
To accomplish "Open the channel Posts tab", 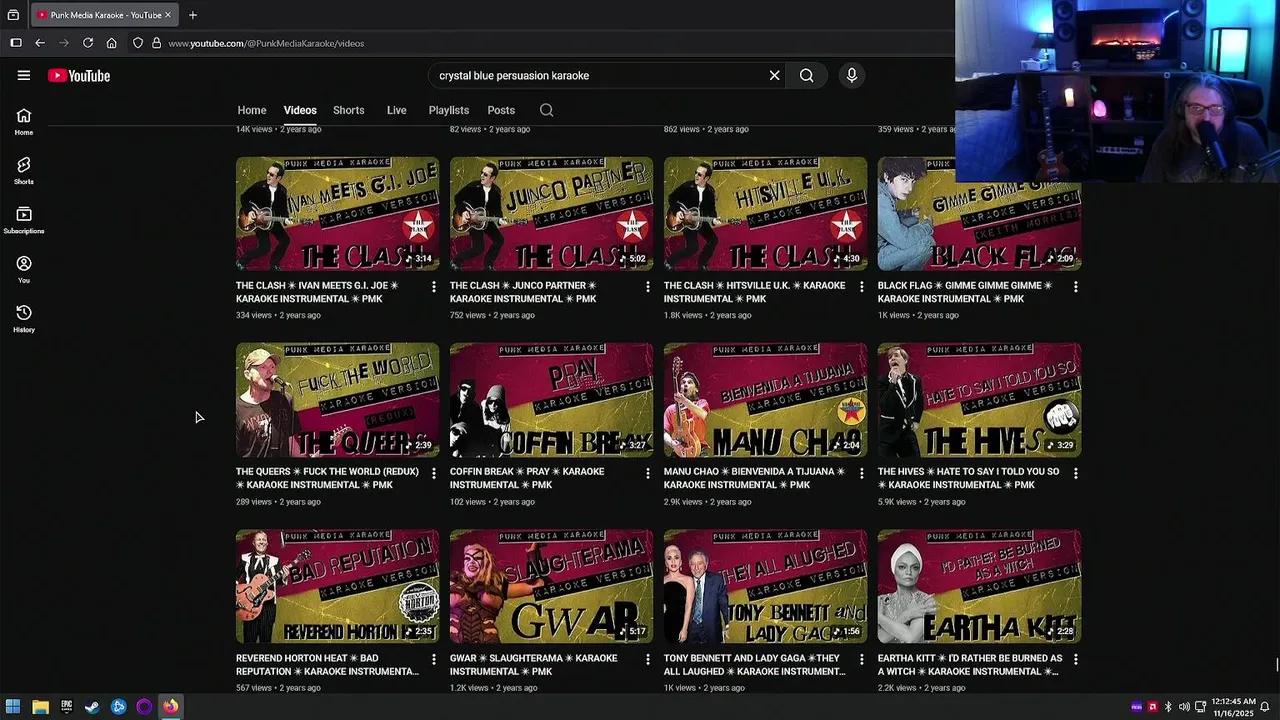I will (x=501, y=110).
